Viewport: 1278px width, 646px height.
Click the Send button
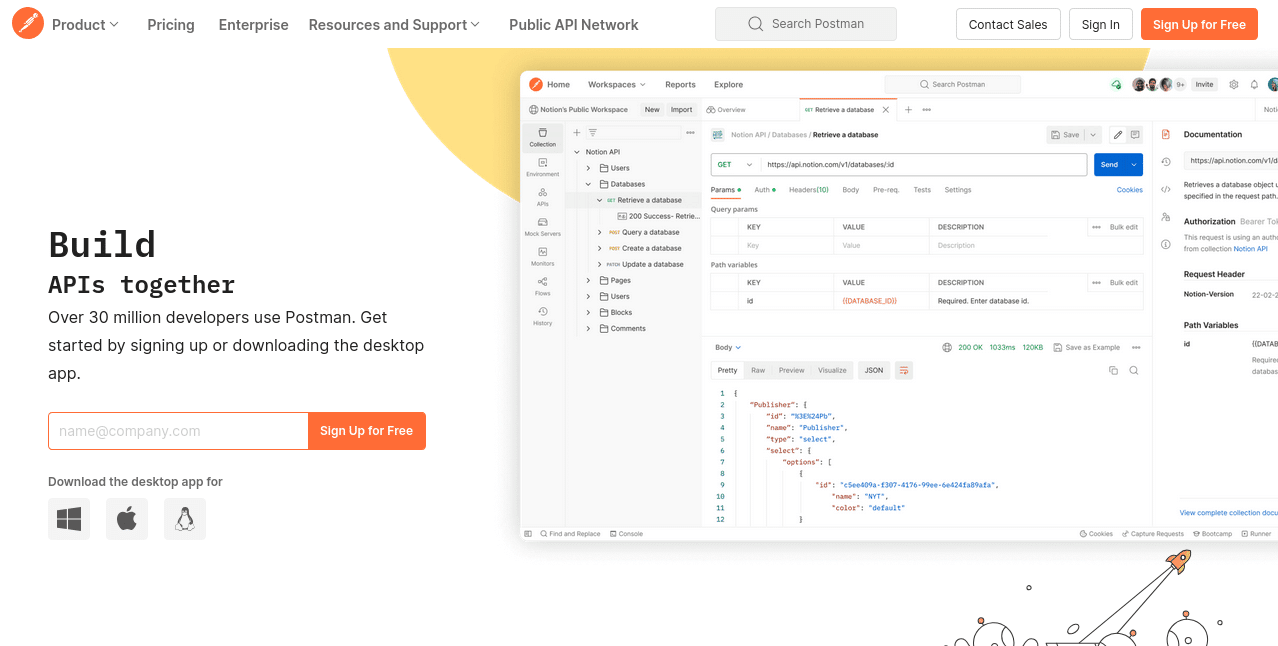pos(1110,164)
